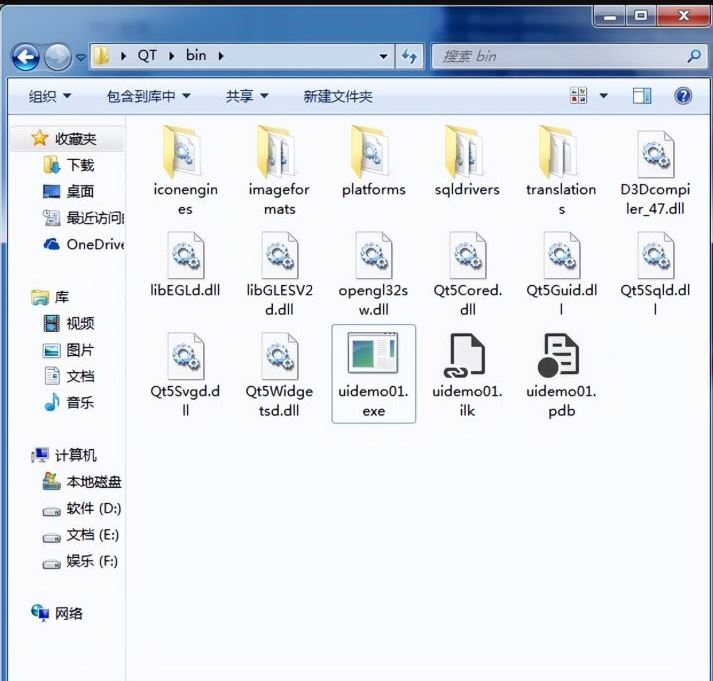Expand the view options dropdown arrow
Screen dimensions: 713x681
[x=603, y=96]
